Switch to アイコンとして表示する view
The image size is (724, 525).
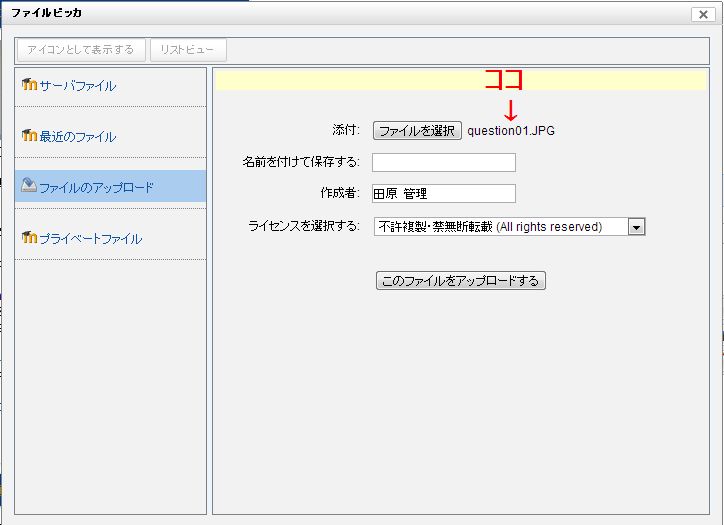click(x=81, y=49)
